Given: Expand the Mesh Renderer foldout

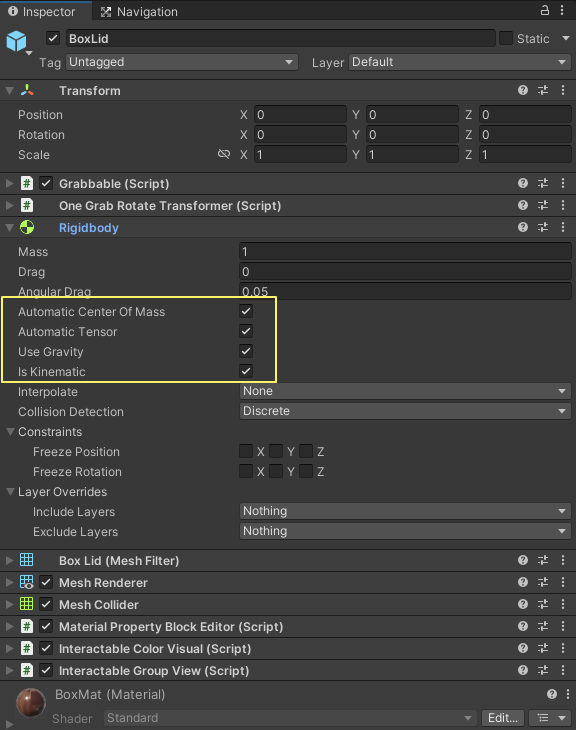Looking at the screenshot, I should [9, 582].
